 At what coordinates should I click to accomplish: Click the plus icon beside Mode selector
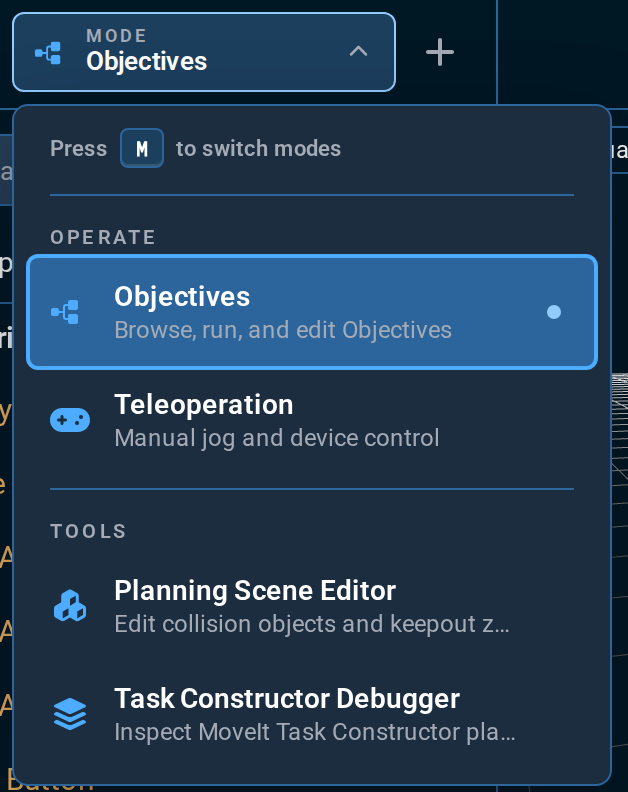pos(440,52)
